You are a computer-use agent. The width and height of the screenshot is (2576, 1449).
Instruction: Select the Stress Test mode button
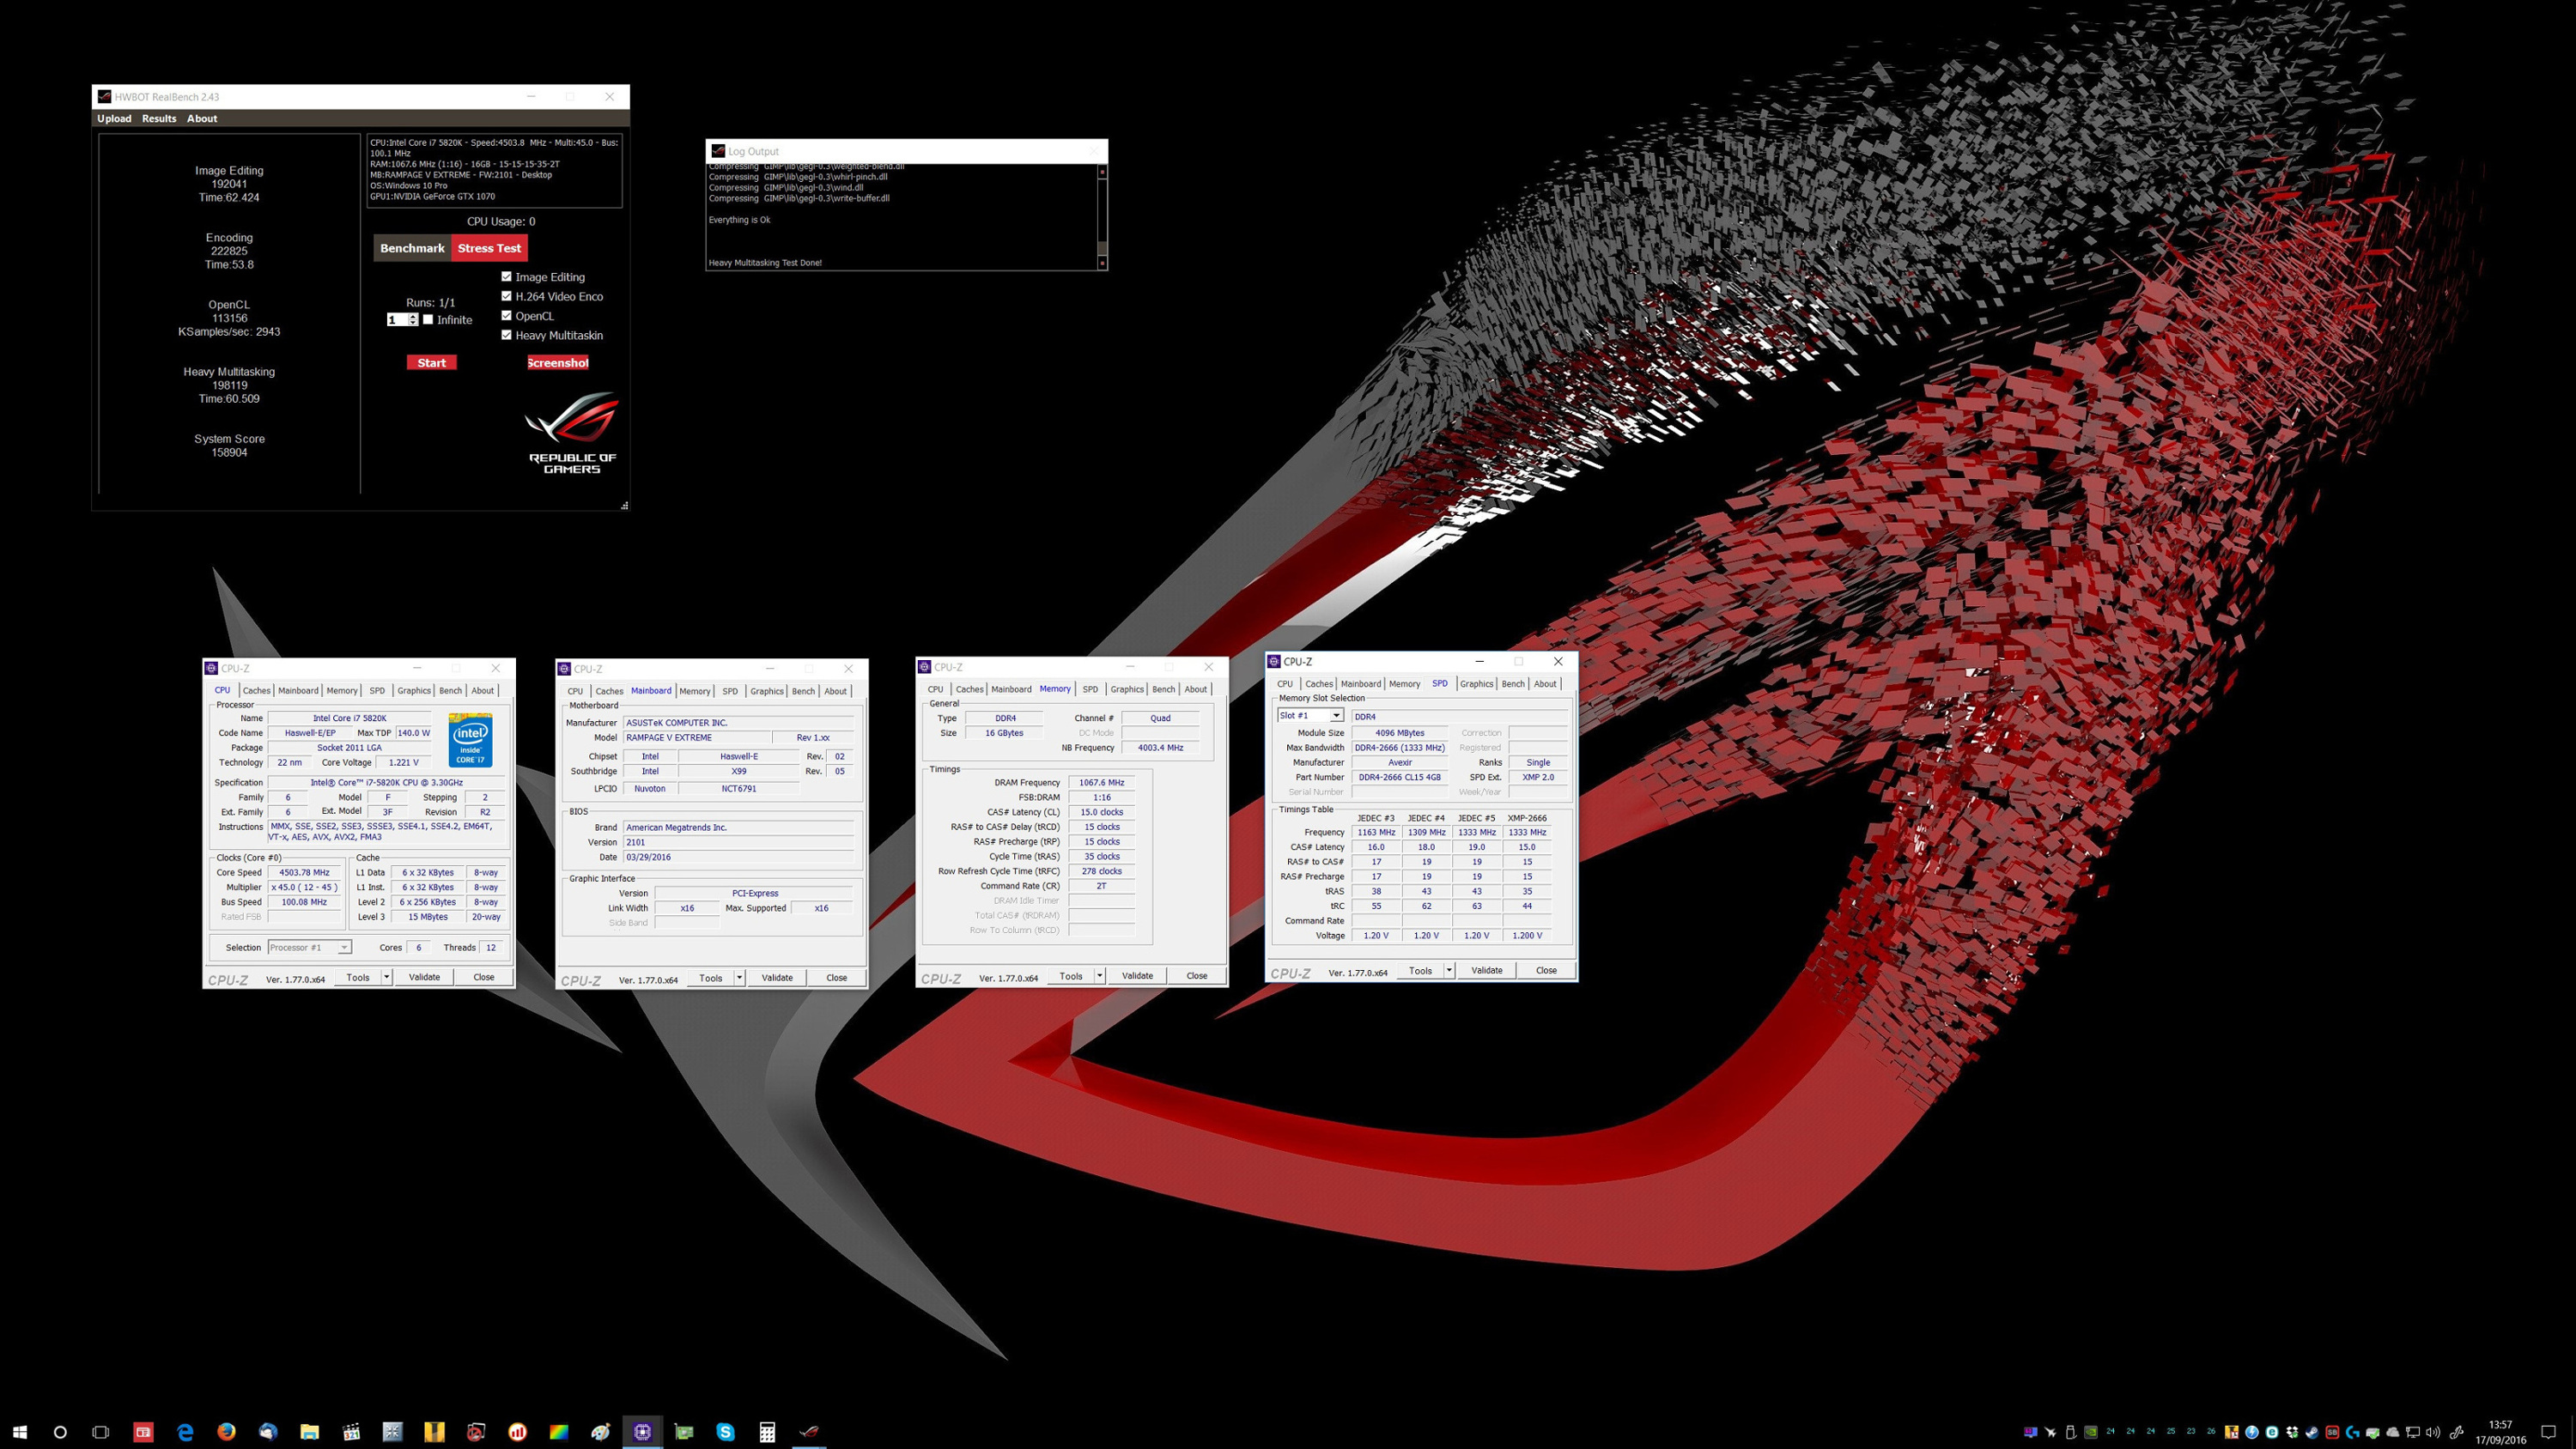coord(489,248)
